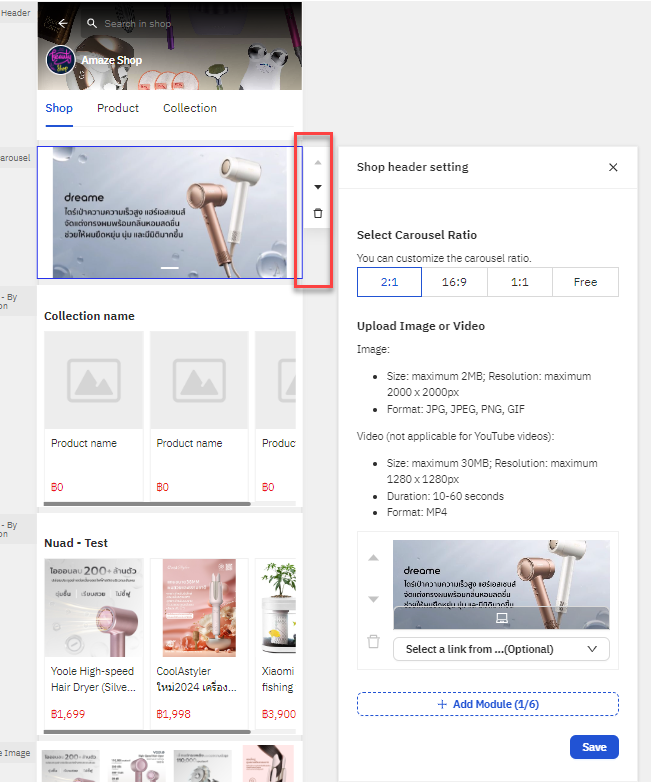Open Yoole High-speed Hair Dryer product
The height and width of the screenshot is (782, 651).
(x=93, y=643)
